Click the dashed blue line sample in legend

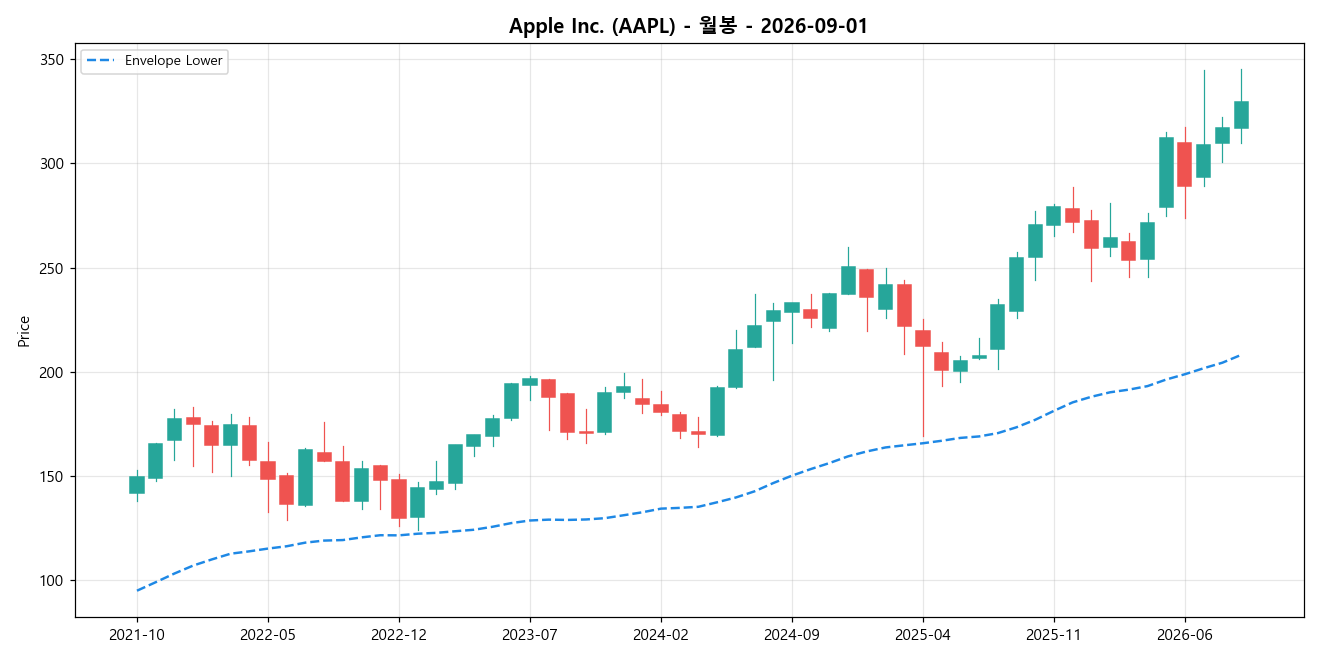click(100, 61)
